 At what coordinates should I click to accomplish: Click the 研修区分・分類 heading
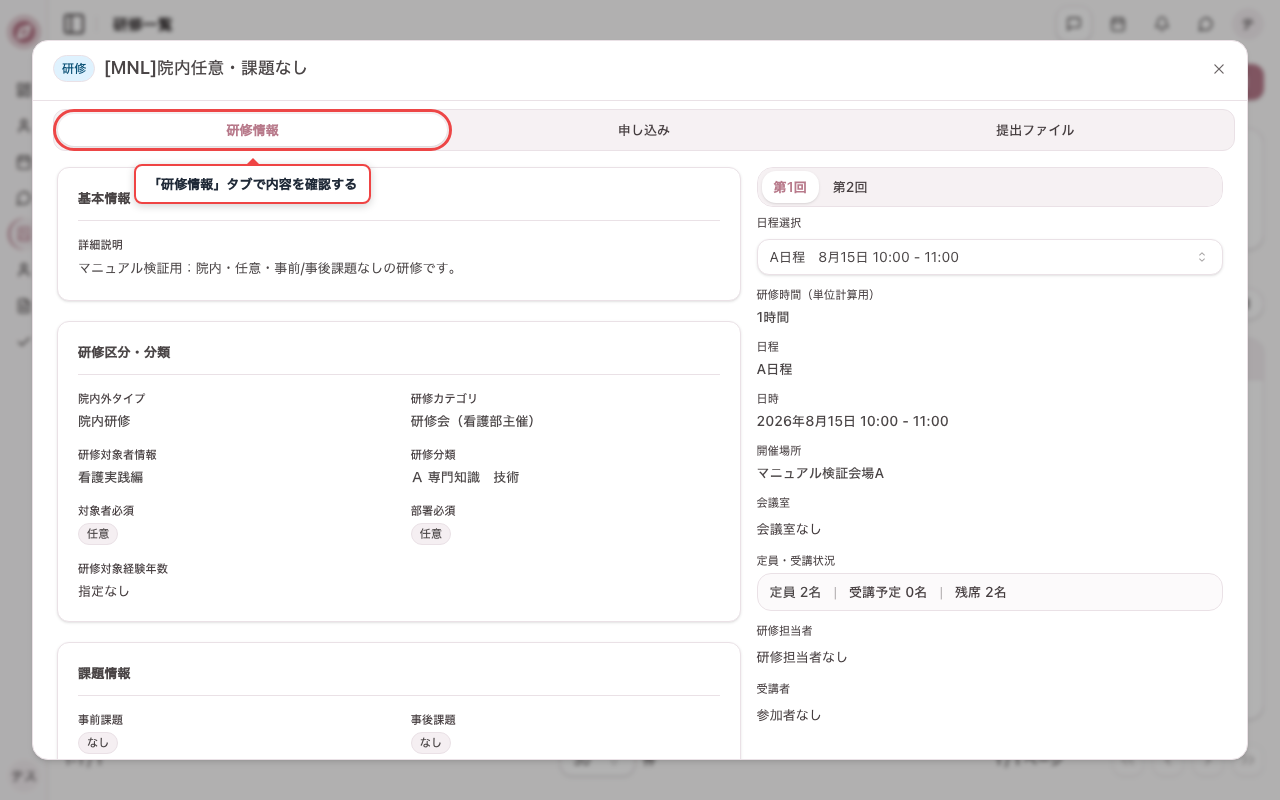tap(124, 352)
